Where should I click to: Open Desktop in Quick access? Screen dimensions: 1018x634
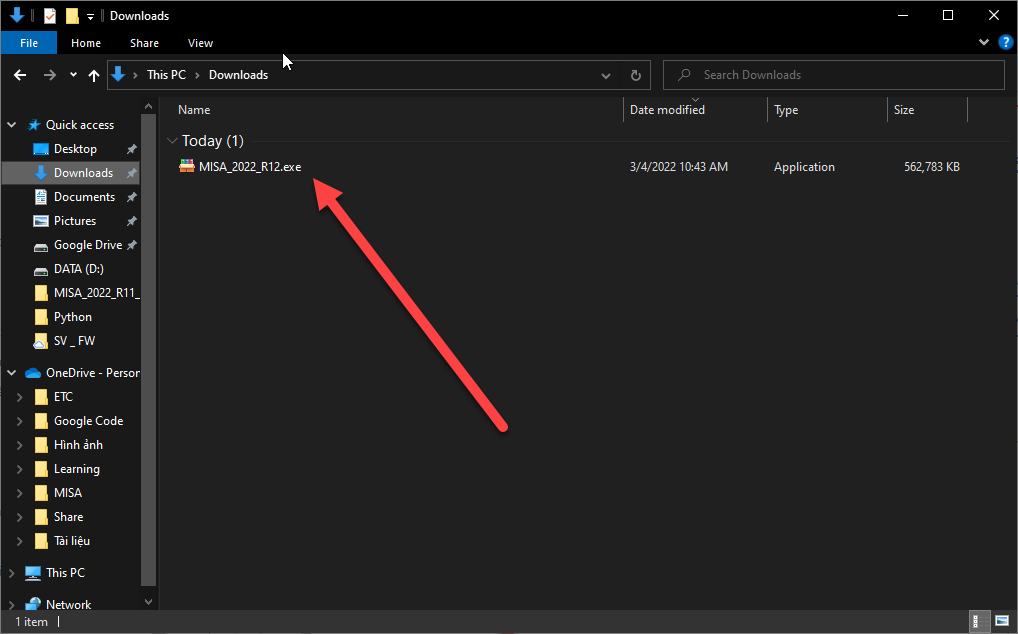[75, 149]
